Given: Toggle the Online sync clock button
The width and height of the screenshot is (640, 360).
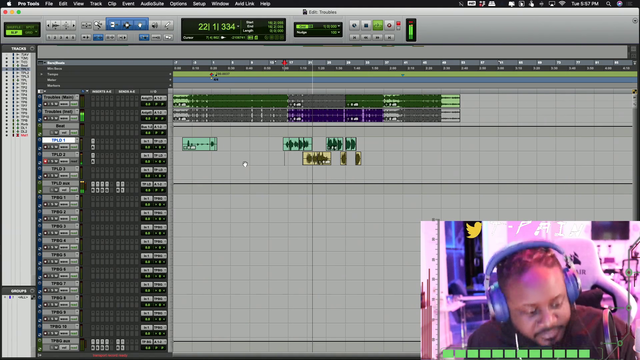Looking at the screenshot, I should 354,25.
